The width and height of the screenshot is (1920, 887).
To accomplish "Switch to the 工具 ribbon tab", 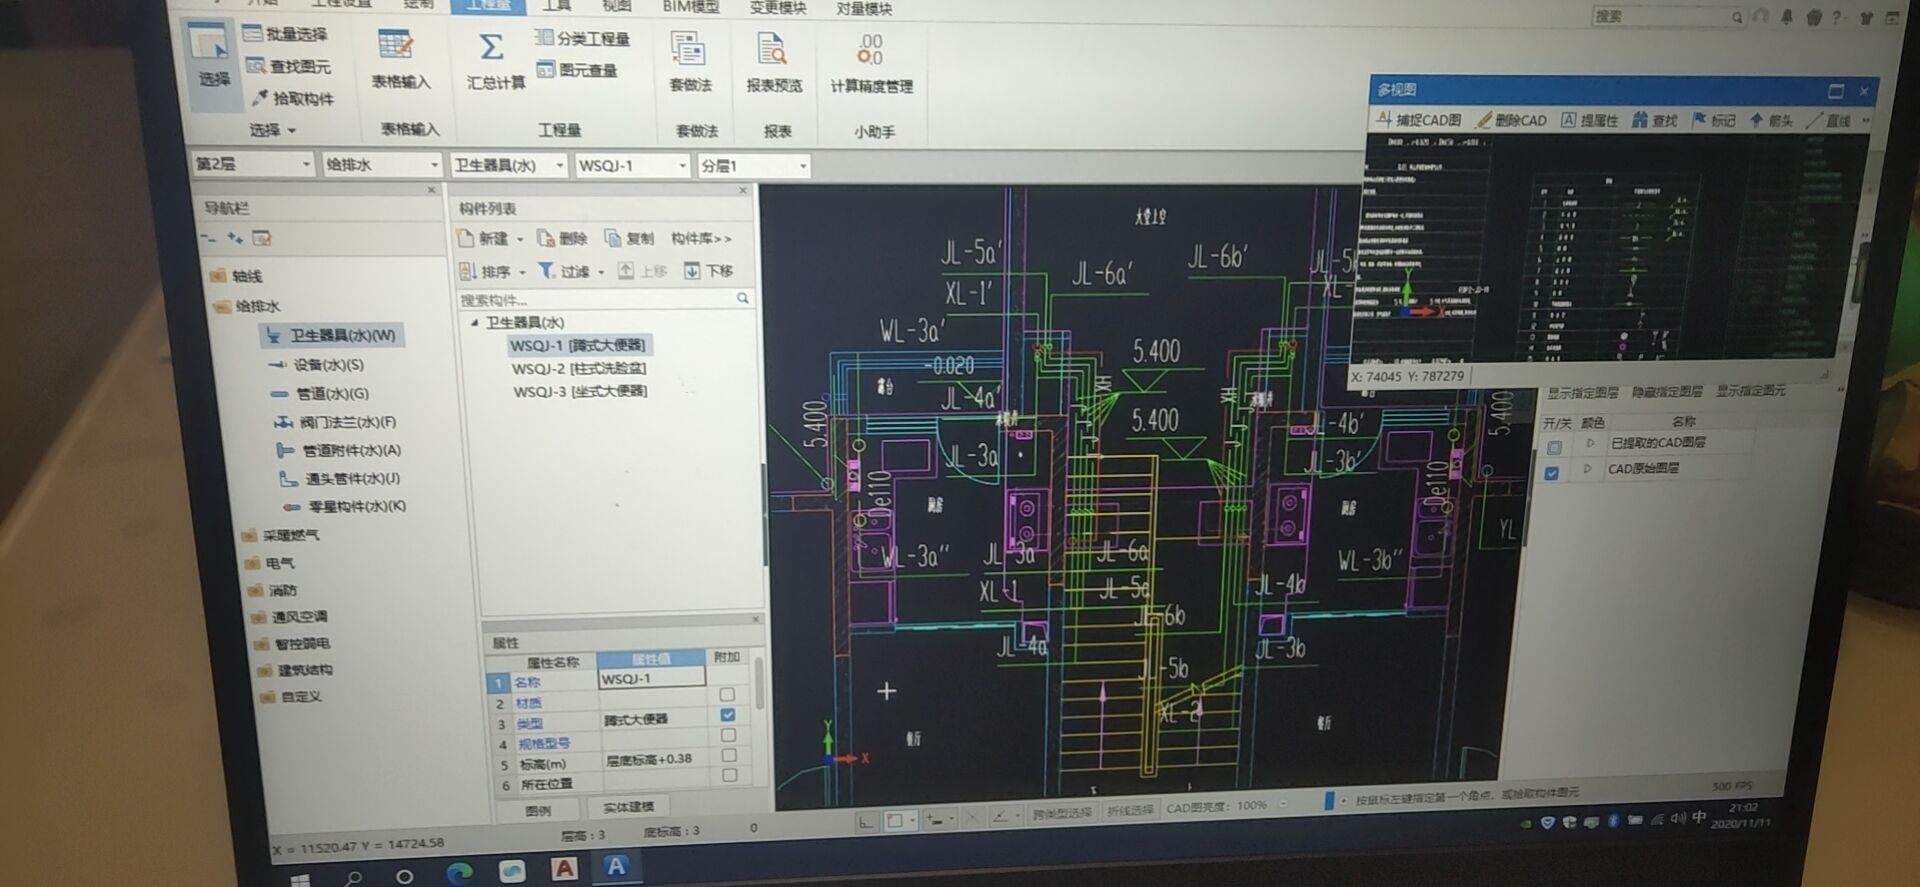I will point(556,6).
